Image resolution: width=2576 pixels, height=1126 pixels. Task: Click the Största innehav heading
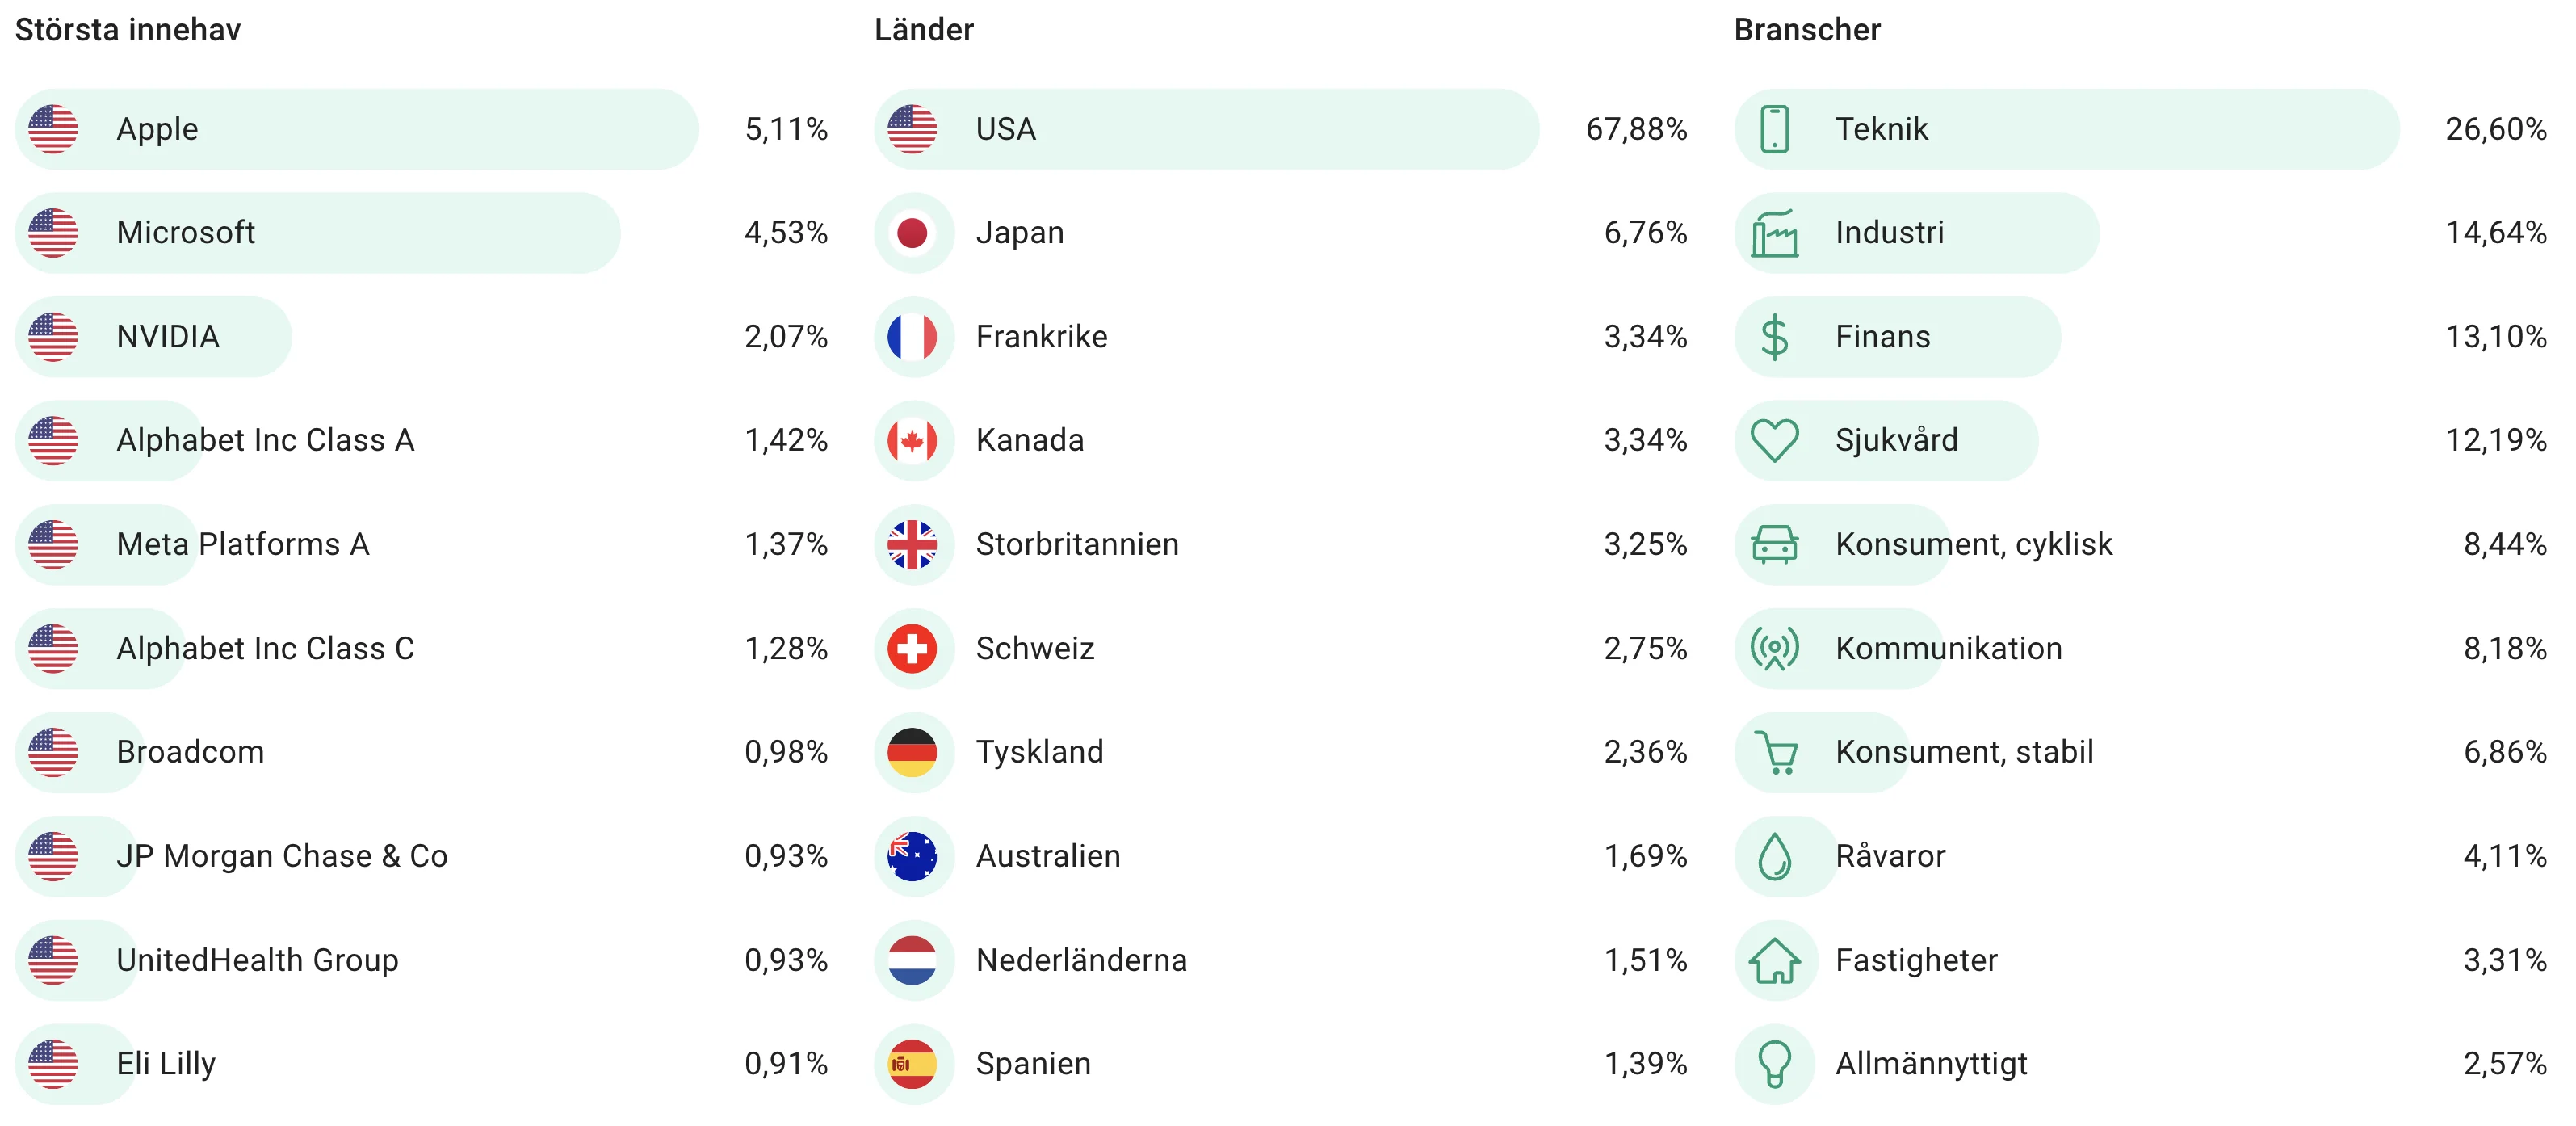tap(128, 30)
